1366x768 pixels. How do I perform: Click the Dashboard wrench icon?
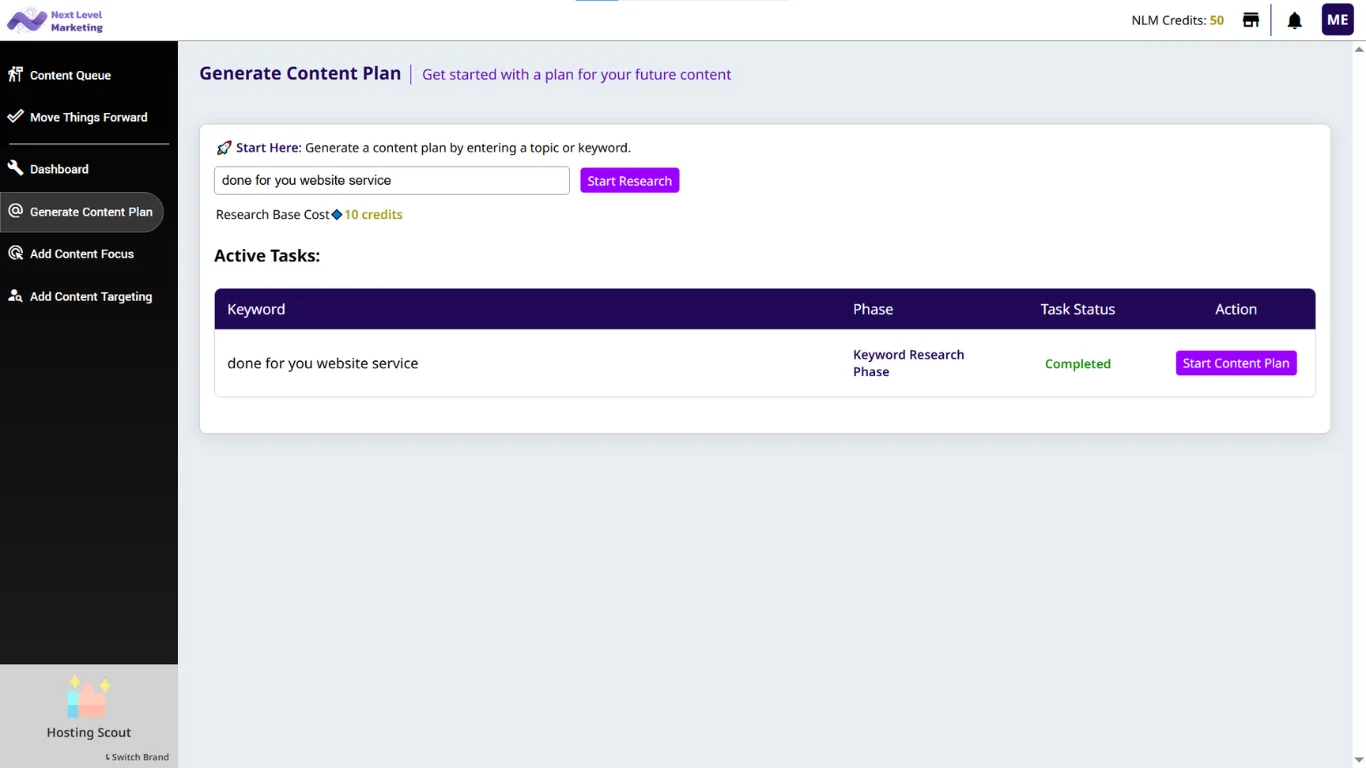point(15,169)
